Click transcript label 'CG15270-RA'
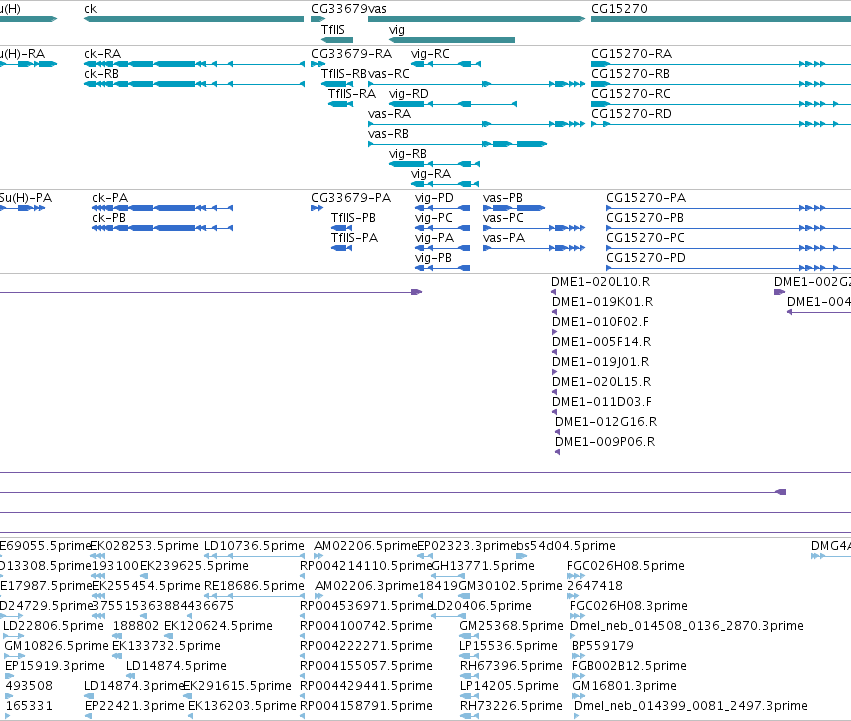 click(631, 54)
